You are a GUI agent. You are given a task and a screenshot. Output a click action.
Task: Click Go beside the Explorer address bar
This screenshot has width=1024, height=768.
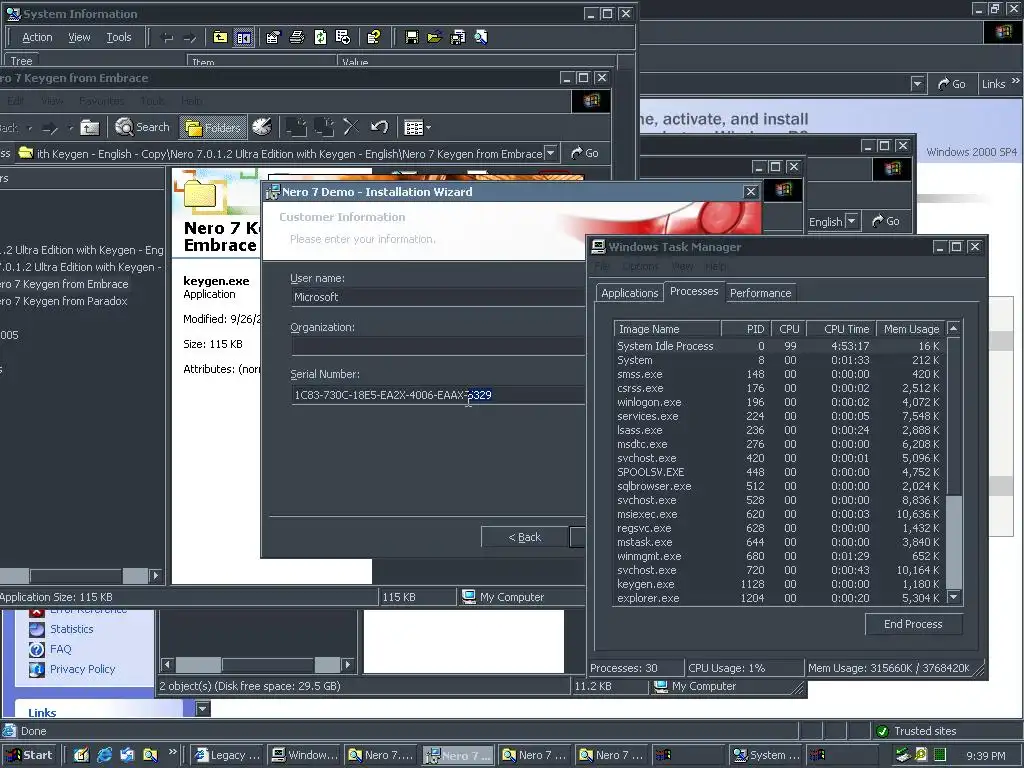point(584,153)
